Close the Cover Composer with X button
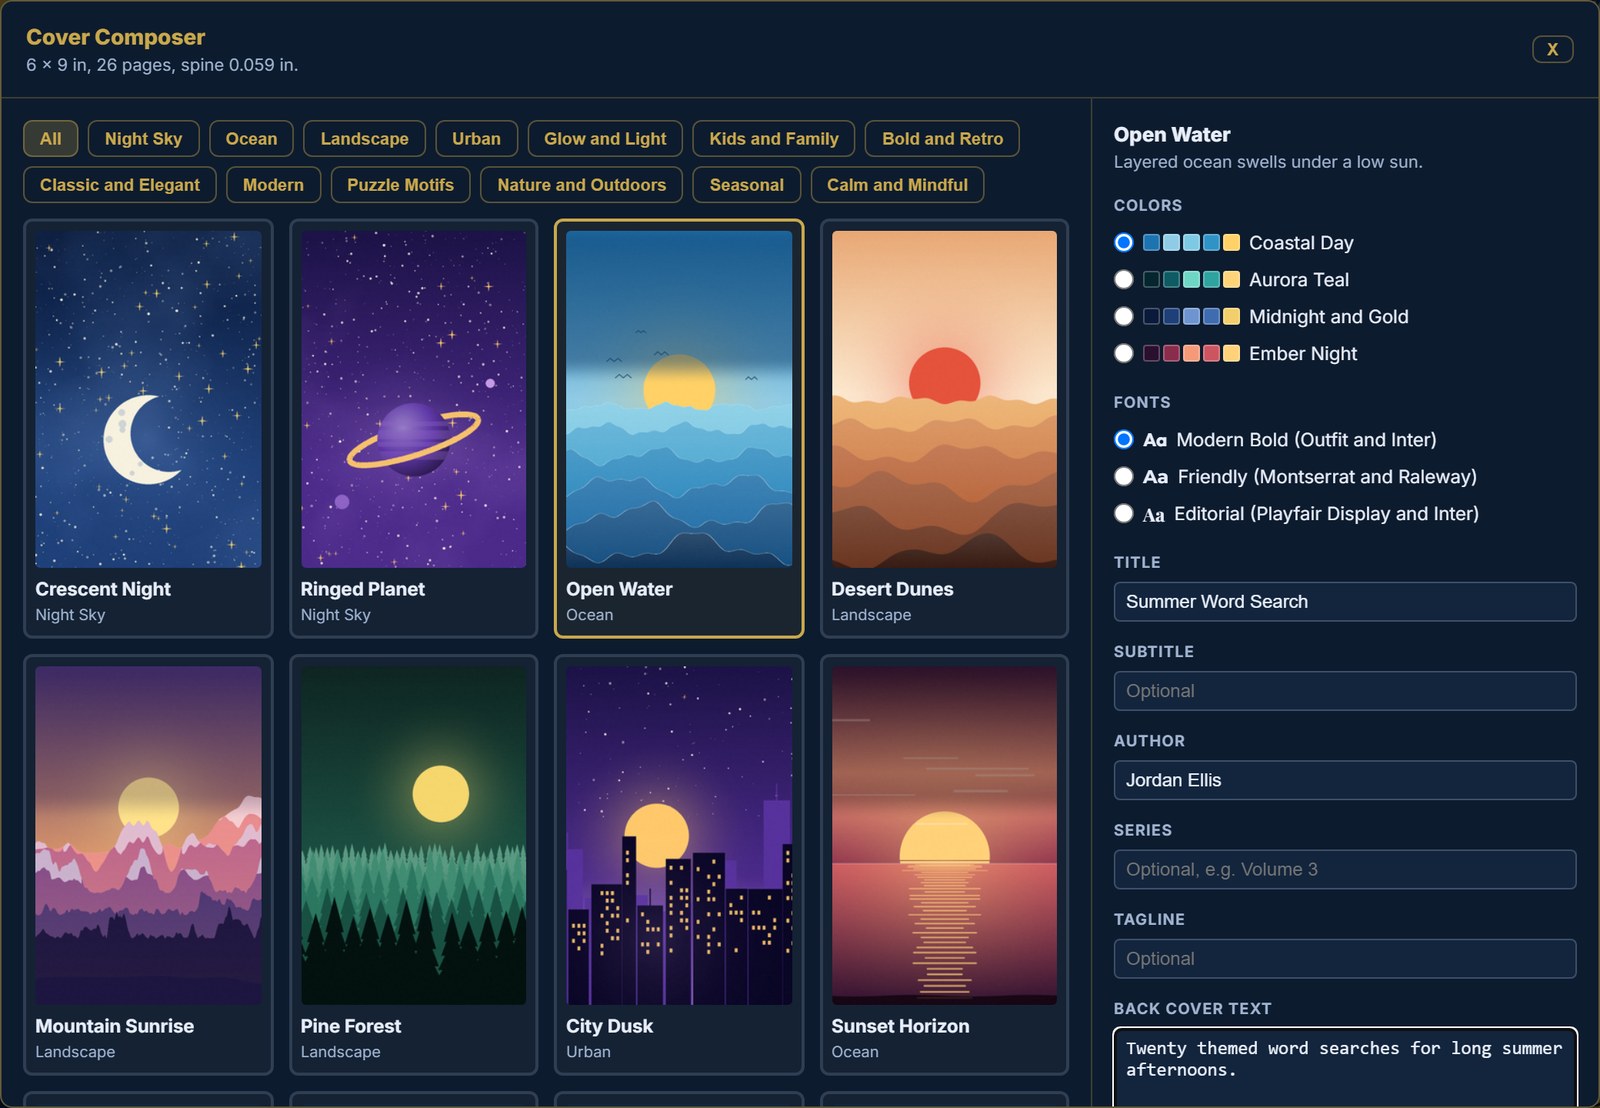1600x1108 pixels. [x=1552, y=49]
